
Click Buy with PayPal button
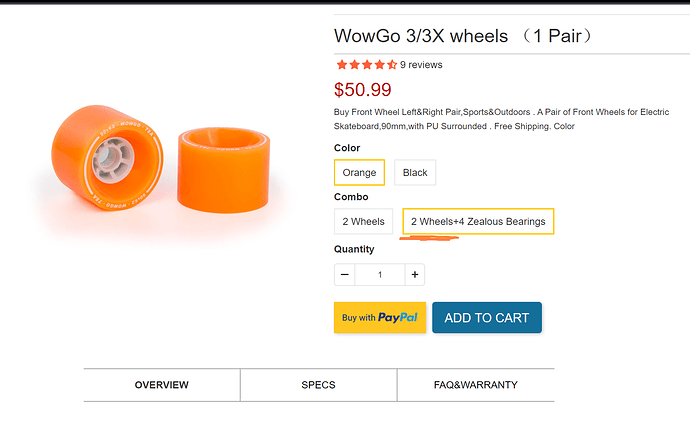(380, 318)
